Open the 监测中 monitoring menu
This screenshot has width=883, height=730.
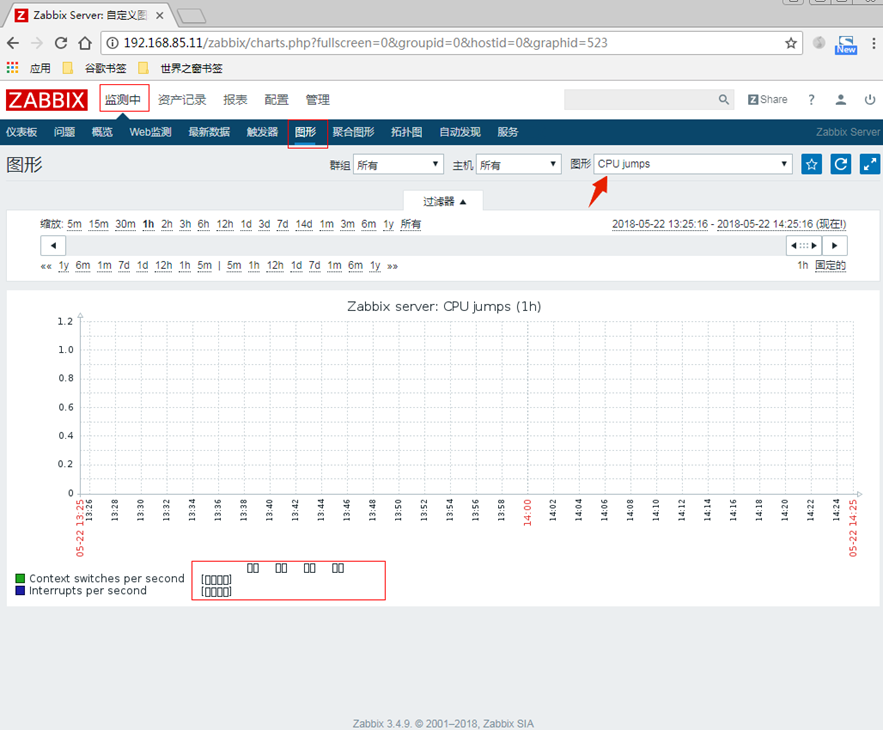(123, 100)
